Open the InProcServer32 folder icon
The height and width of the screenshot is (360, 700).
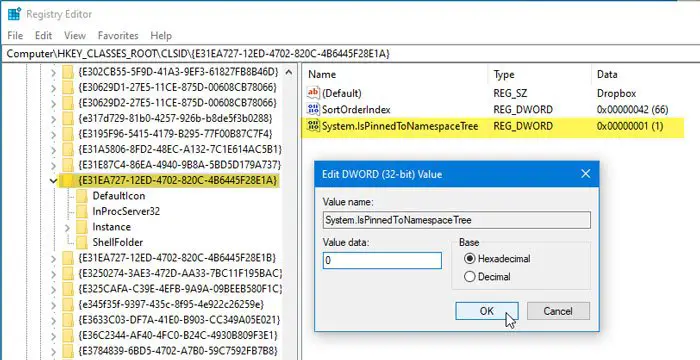tap(82, 211)
